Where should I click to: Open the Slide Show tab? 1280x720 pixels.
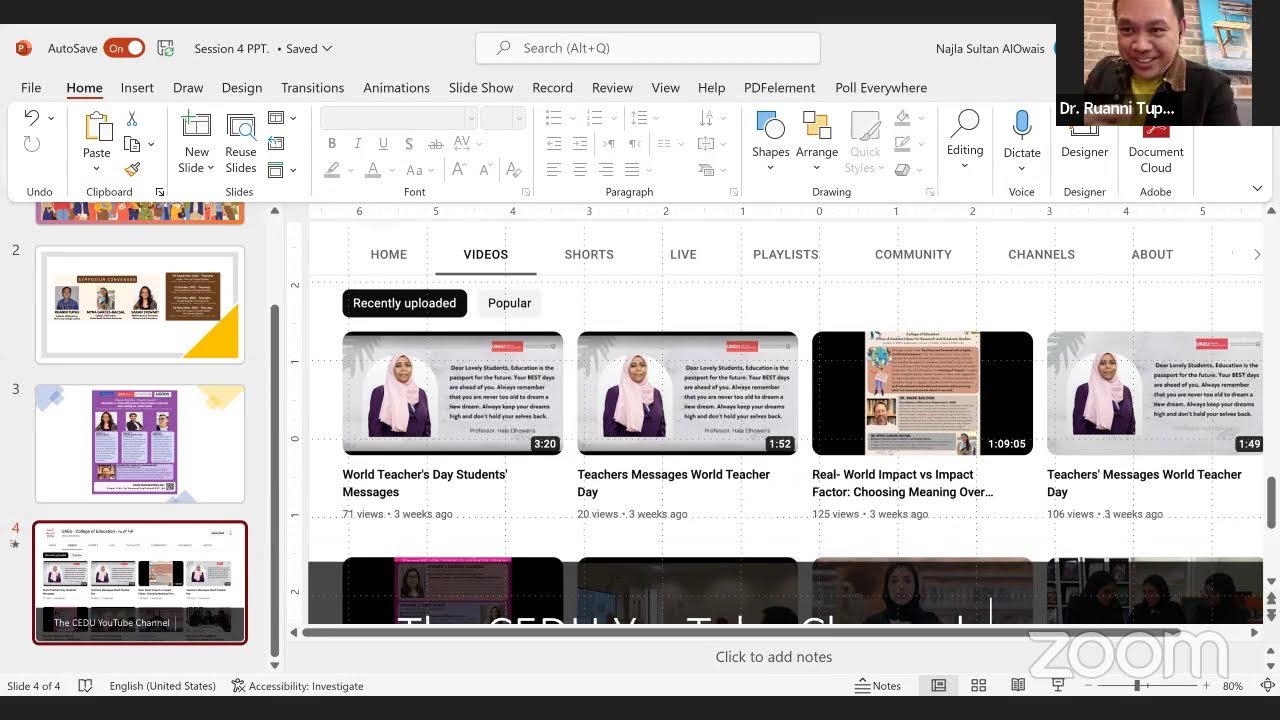[481, 88]
